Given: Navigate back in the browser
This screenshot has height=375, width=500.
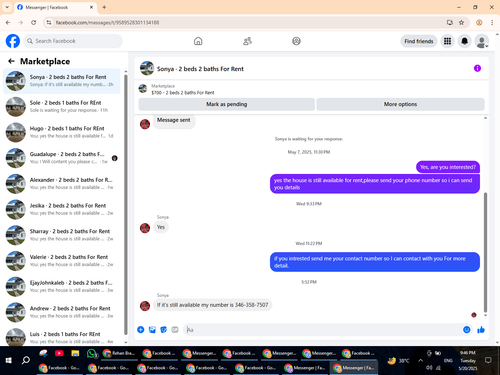Looking at the screenshot, I should tap(8, 22).
